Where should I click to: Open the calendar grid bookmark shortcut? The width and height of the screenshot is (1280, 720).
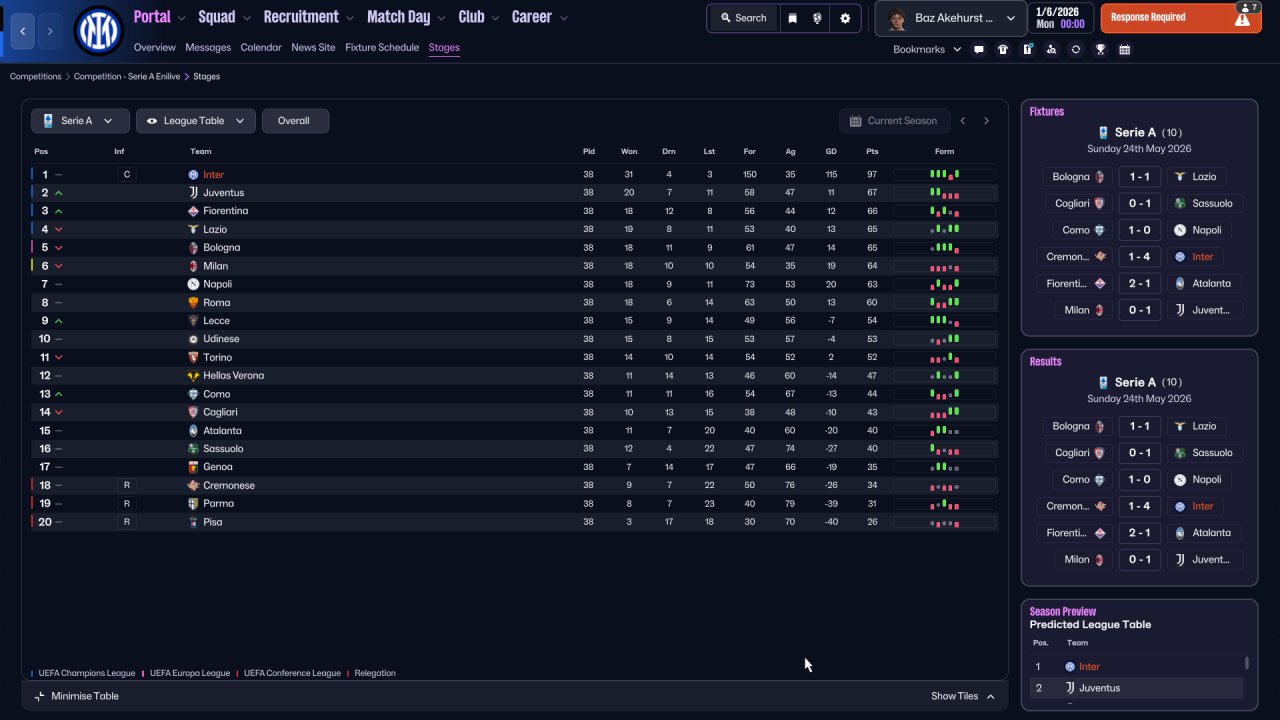pyautogui.click(x=1124, y=49)
